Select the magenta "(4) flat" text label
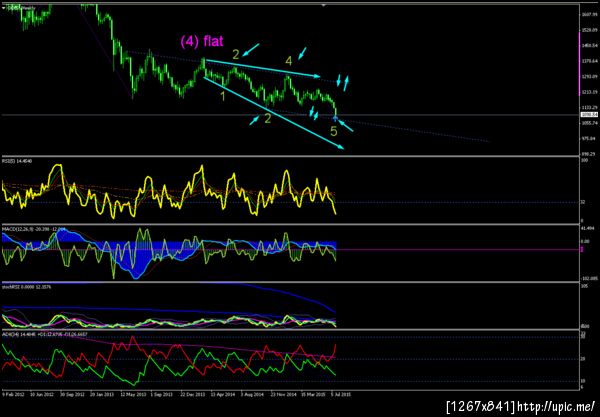 click(x=202, y=41)
